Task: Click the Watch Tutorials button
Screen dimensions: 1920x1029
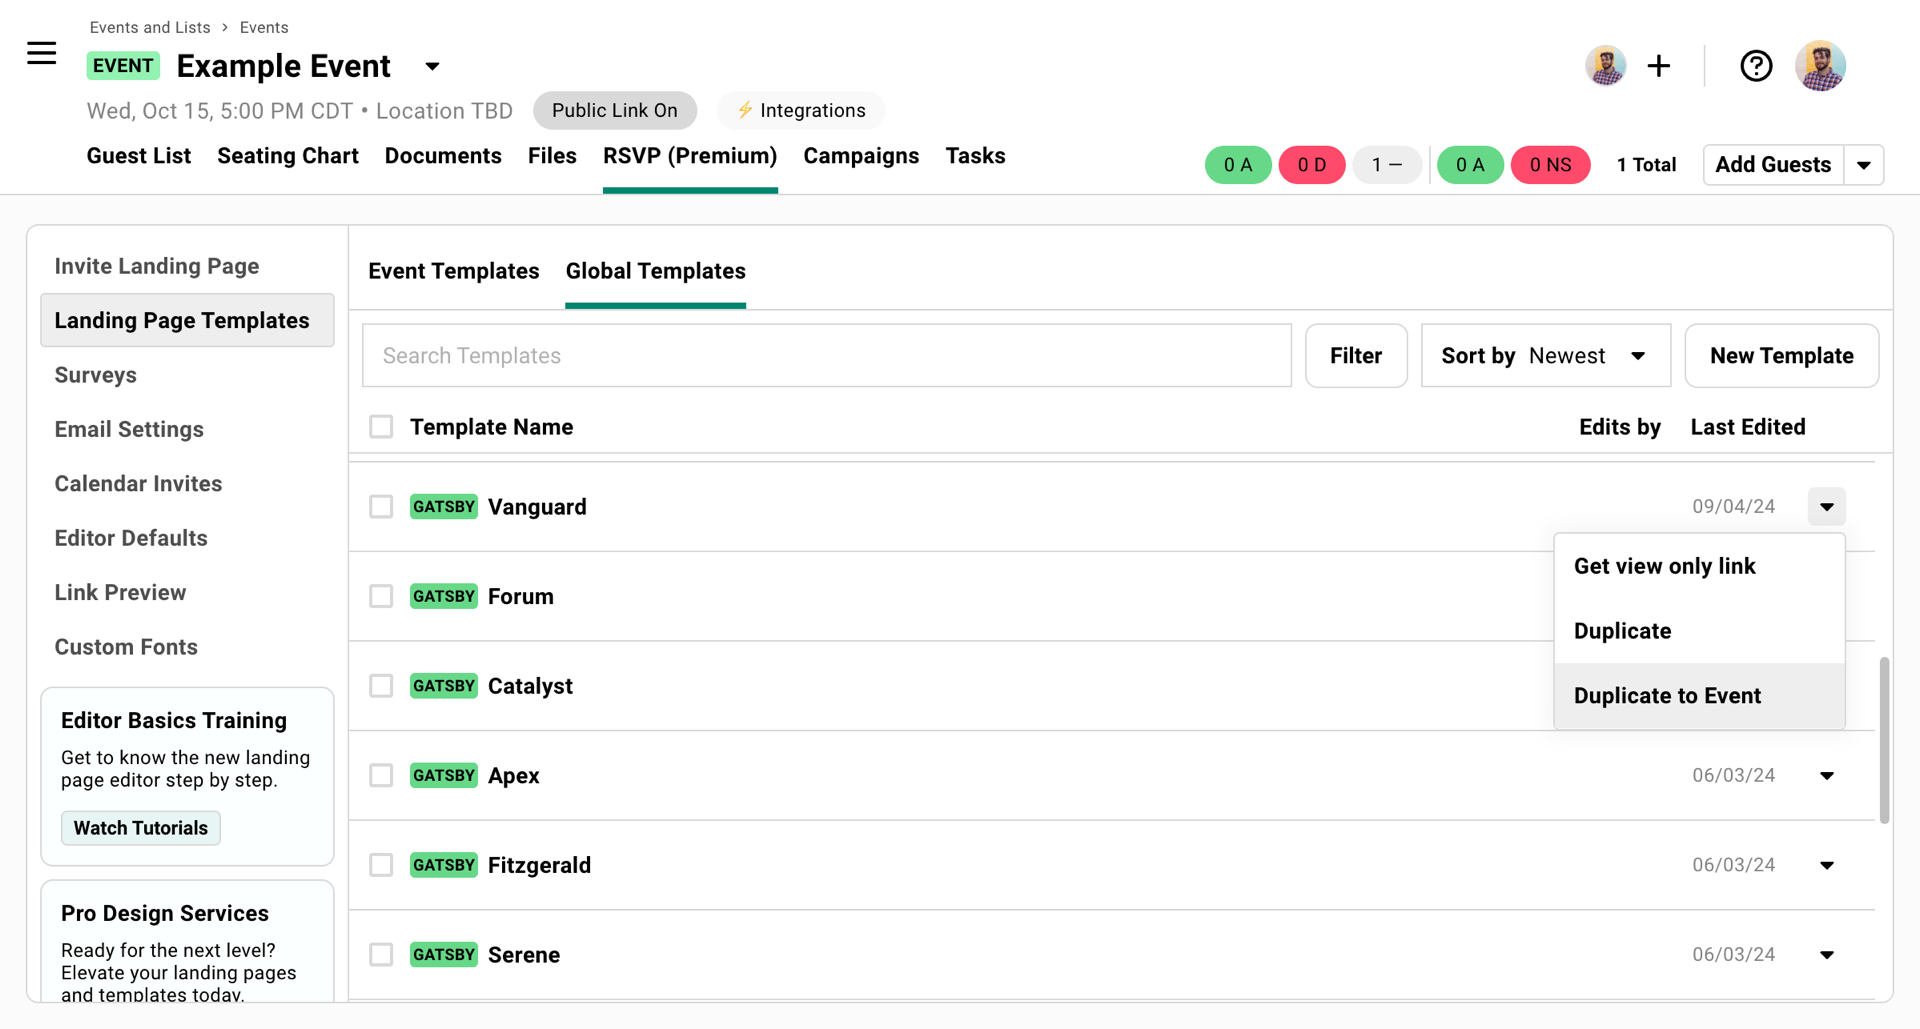Action: click(x=141, y=828)
